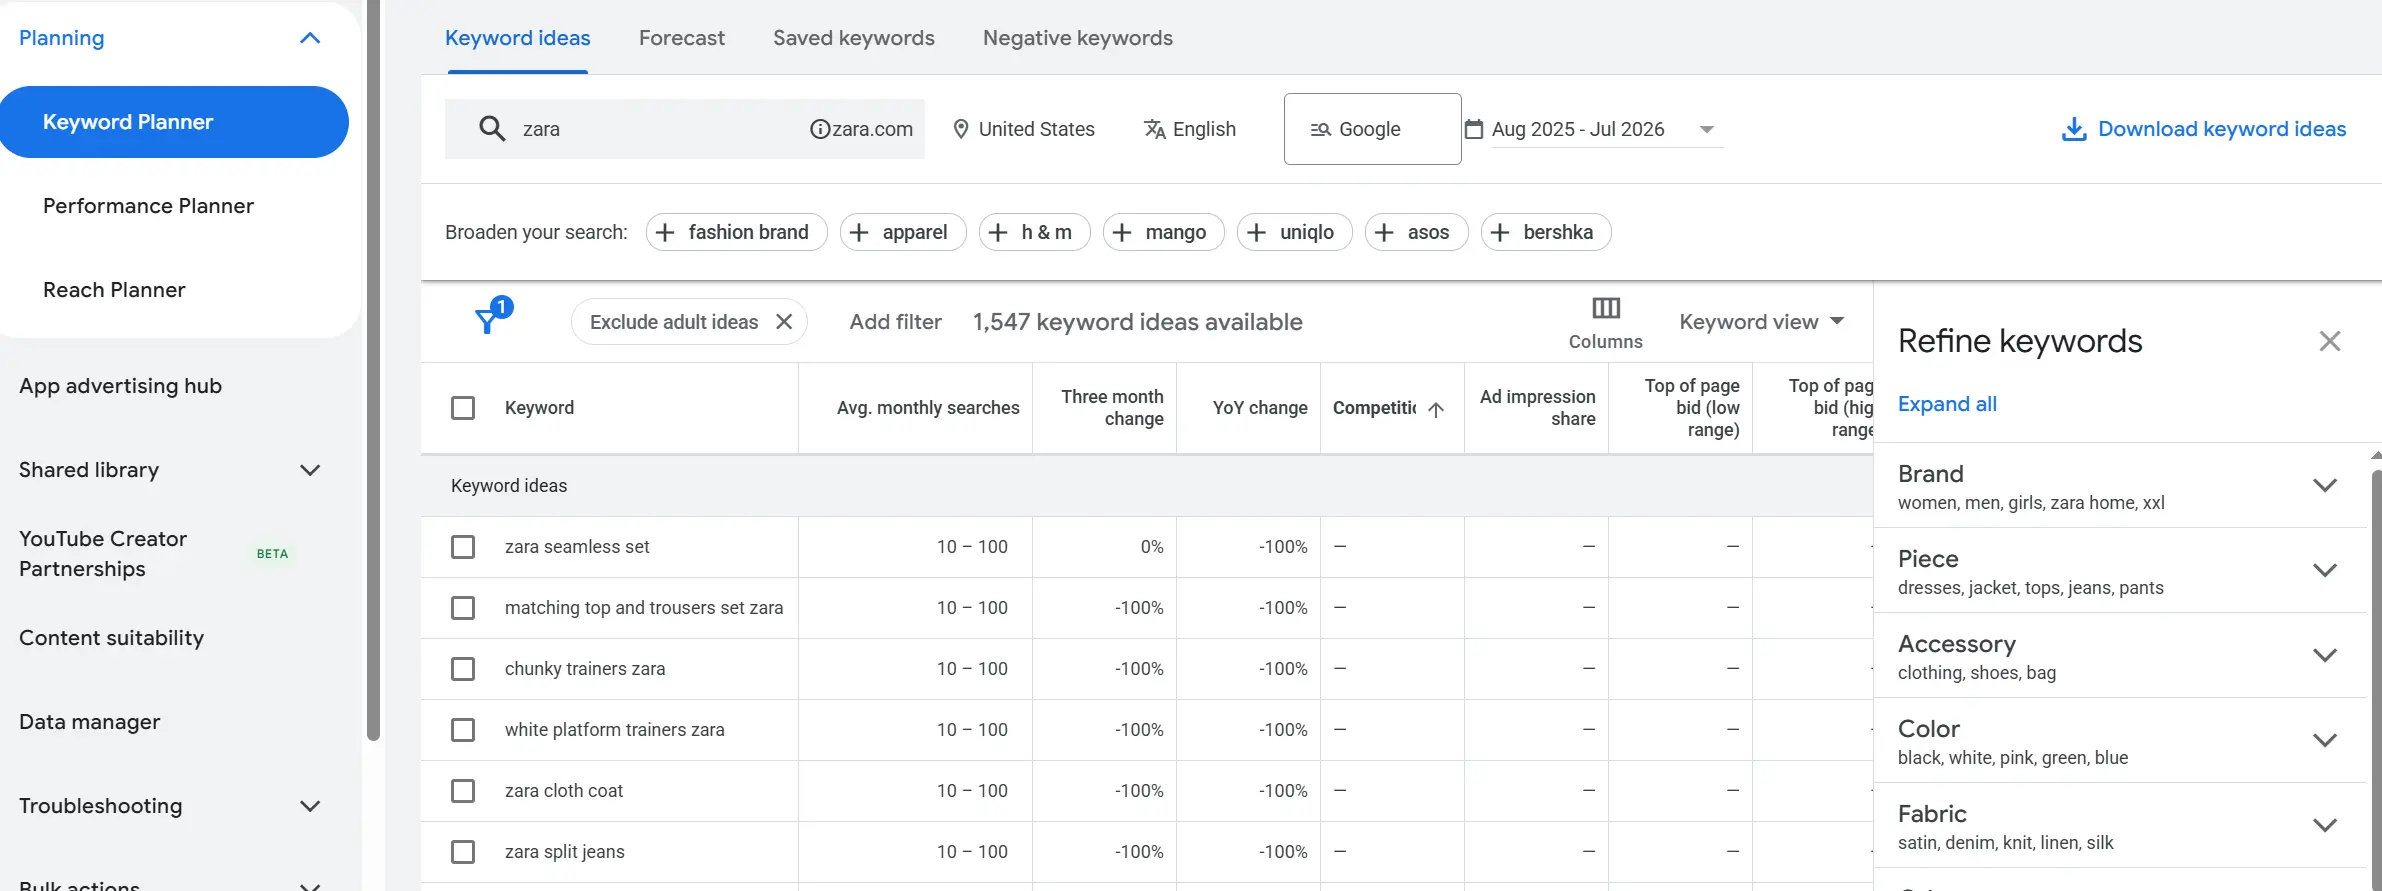Click the Competition sort arrow icon
The width and height of the screenshot is (2382, 891).
click(x=1436, y=409)
